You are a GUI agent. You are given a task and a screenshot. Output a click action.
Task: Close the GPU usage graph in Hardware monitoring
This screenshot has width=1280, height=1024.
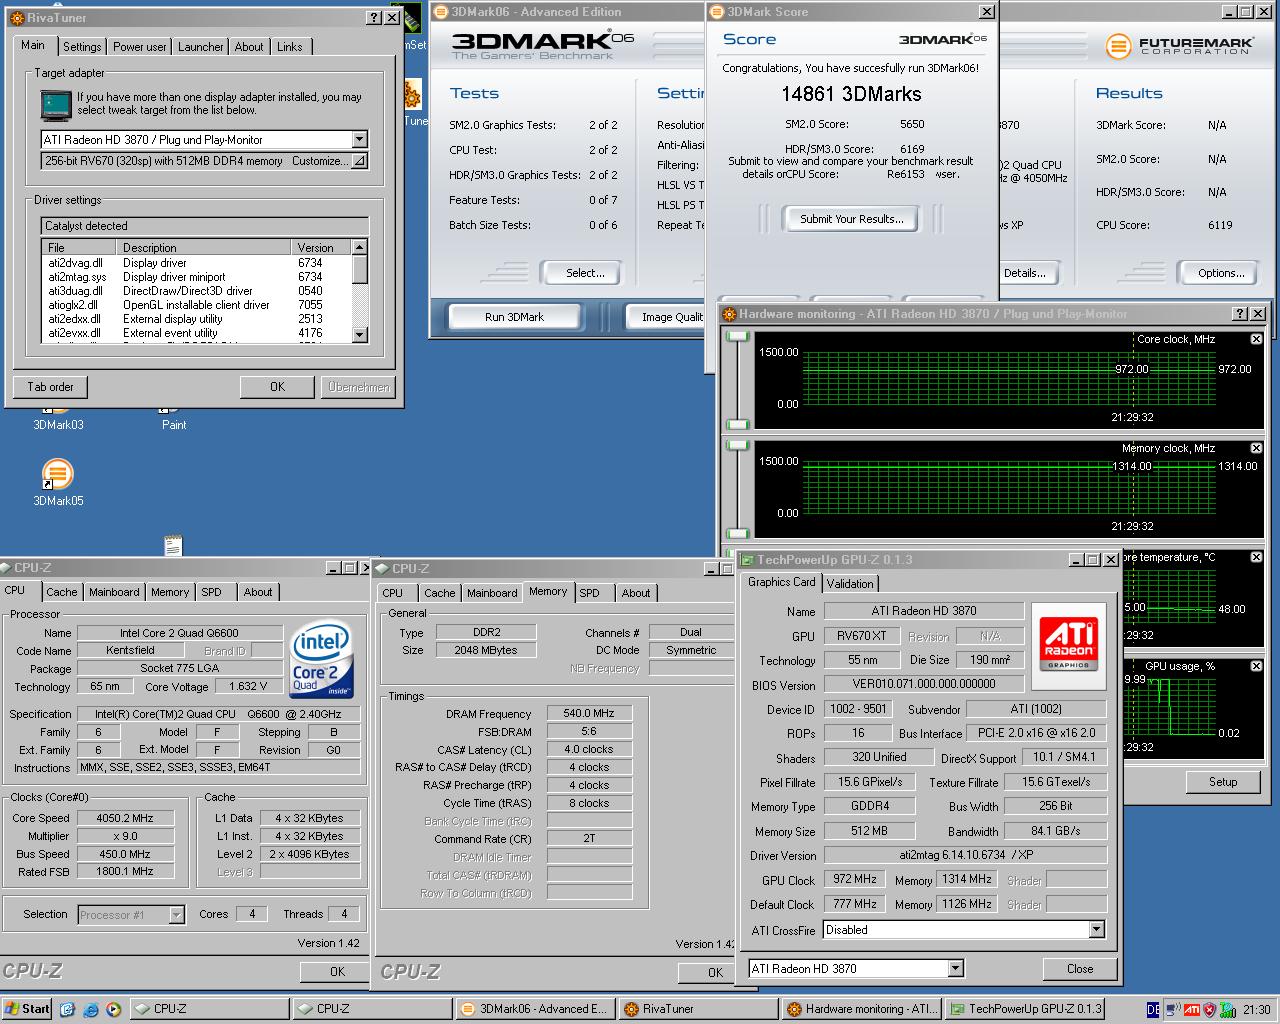(x=1256, y=666)
